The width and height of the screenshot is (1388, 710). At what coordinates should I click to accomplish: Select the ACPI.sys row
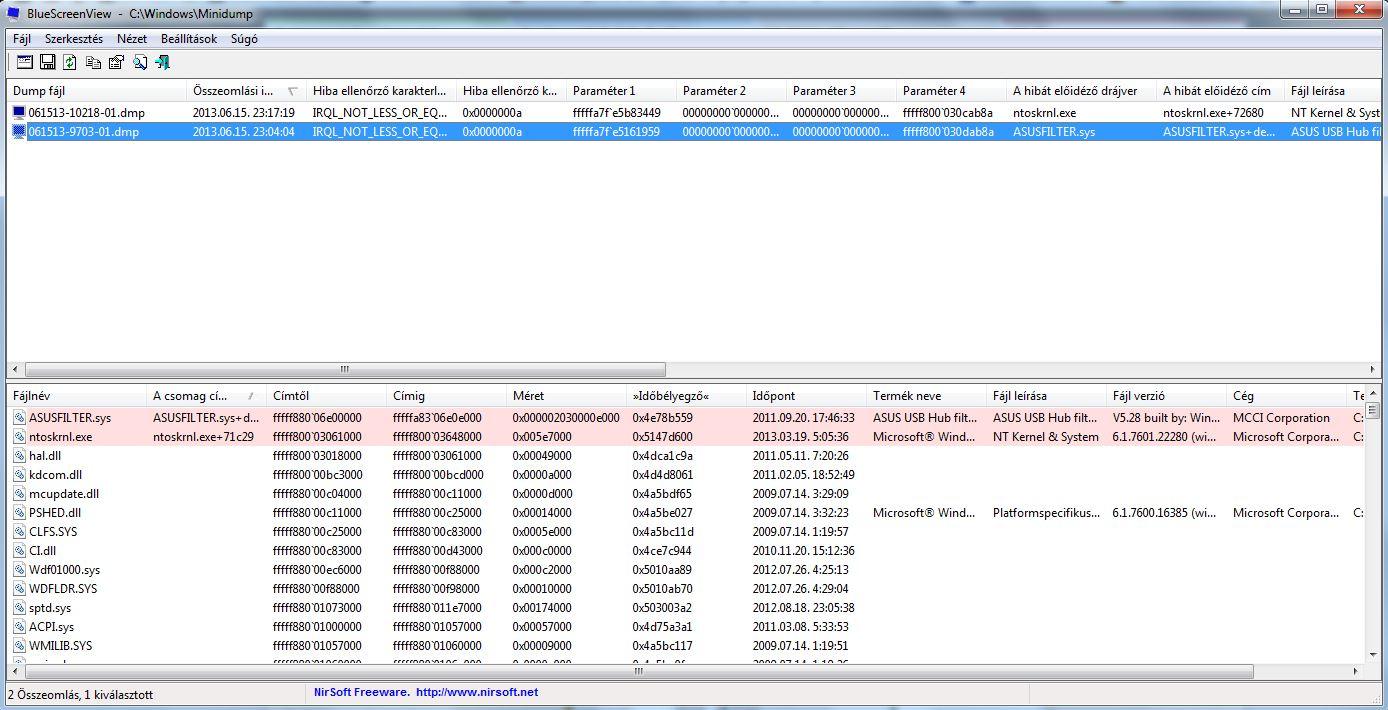686,627
